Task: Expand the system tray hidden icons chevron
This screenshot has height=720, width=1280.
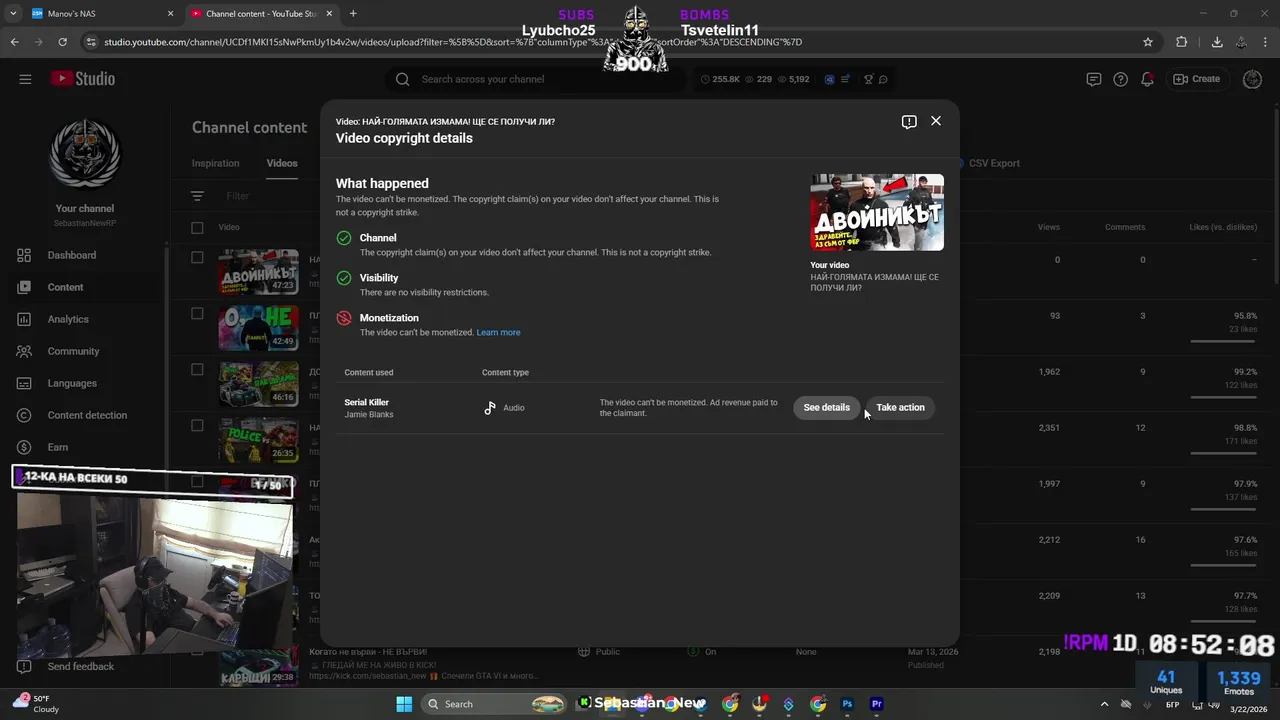Action: [x=1104, y=704]
